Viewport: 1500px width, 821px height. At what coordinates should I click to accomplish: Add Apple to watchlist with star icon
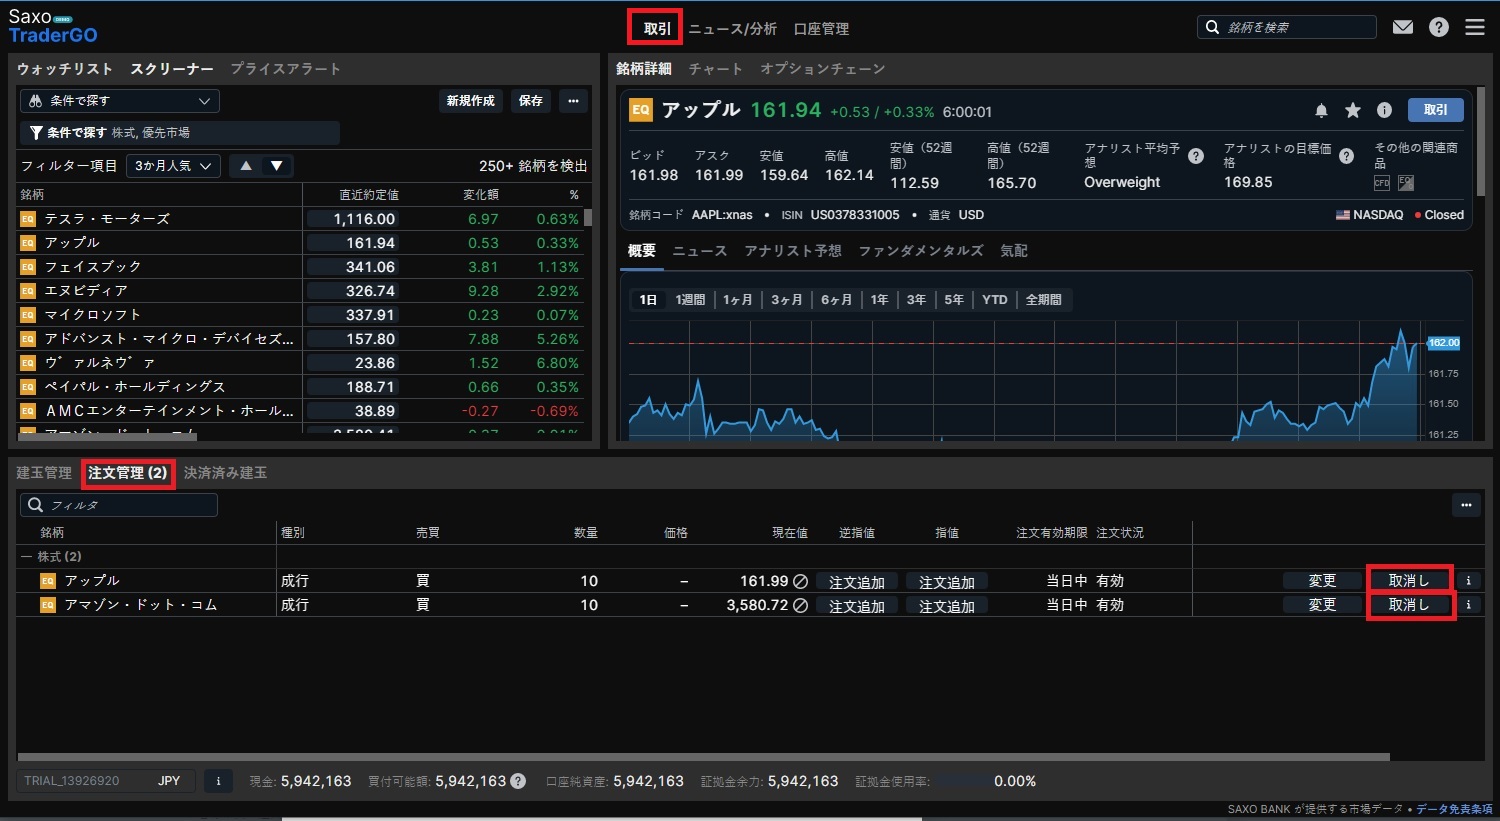[x=1353, y=111]
